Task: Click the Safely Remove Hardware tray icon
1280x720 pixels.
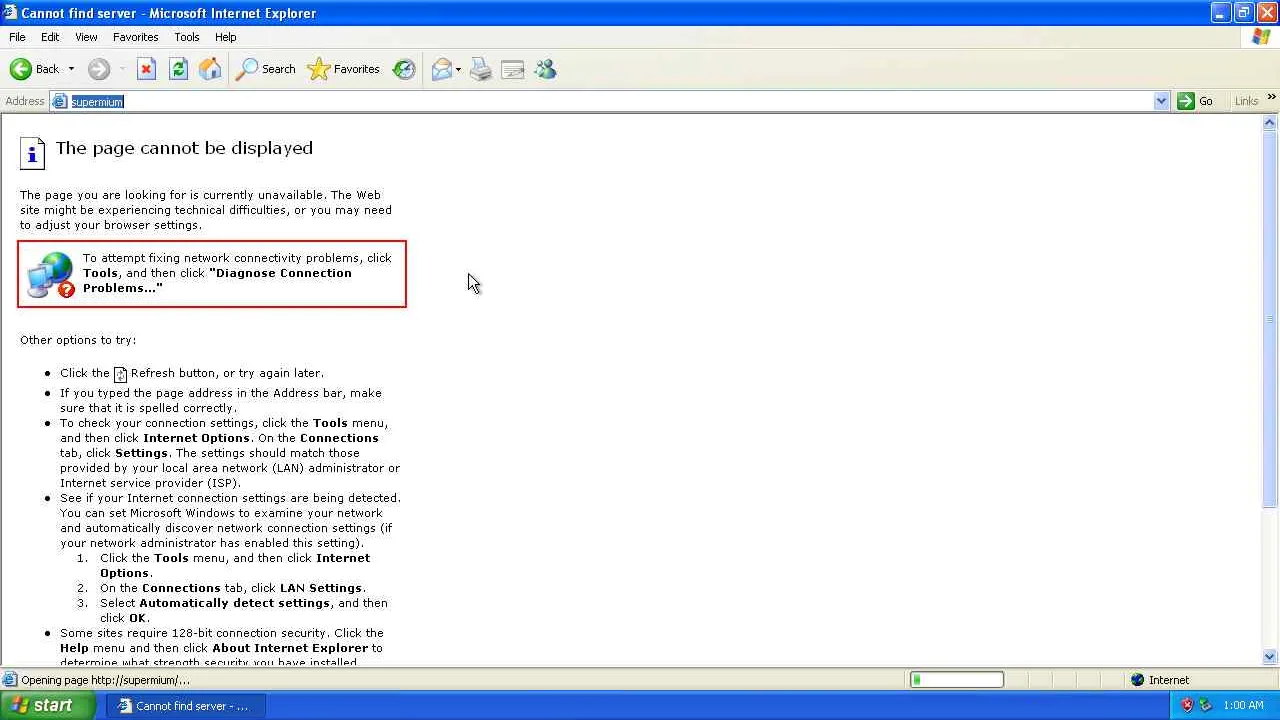Action: click(x=1206, y=705)
